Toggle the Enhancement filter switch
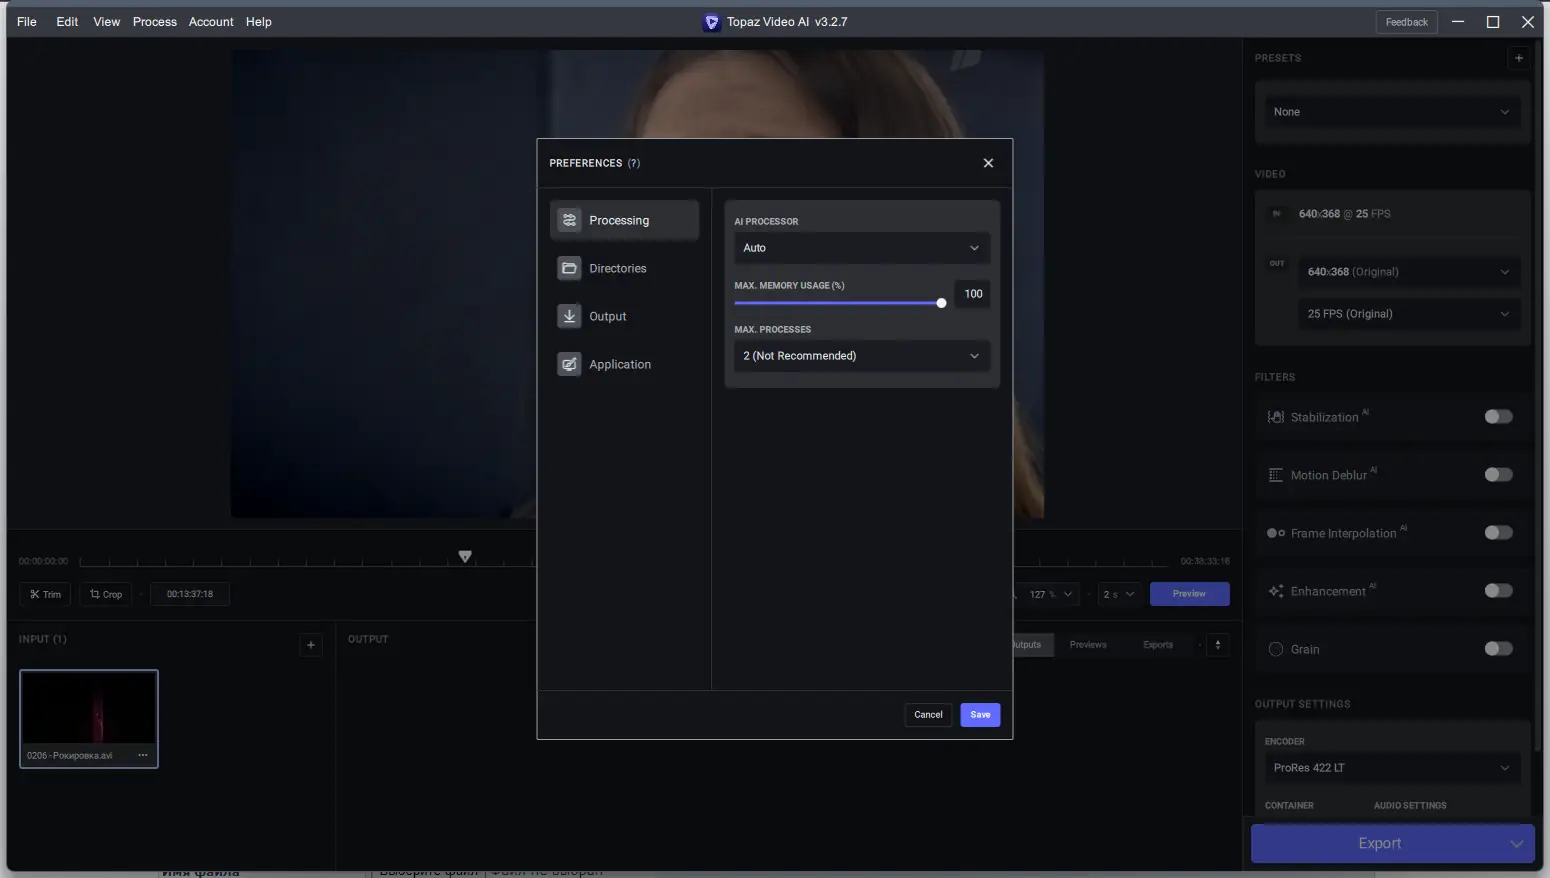The width and height of the screenshot is (1550, 878). [1498, 591]
